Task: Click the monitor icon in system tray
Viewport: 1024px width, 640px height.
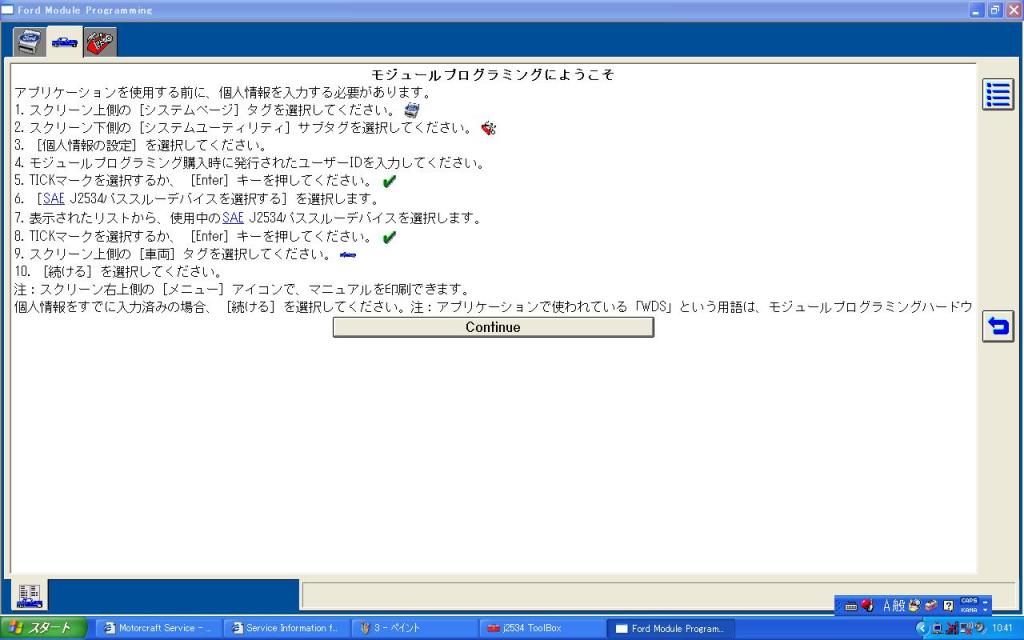Action: coord(937,628)
